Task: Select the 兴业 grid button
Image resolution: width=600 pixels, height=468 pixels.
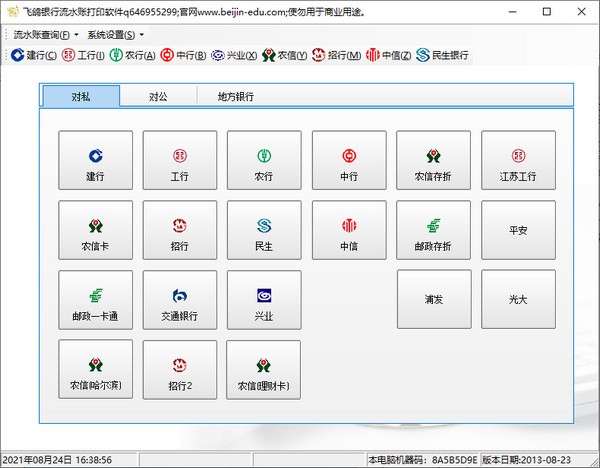Action: pos(264,300)
